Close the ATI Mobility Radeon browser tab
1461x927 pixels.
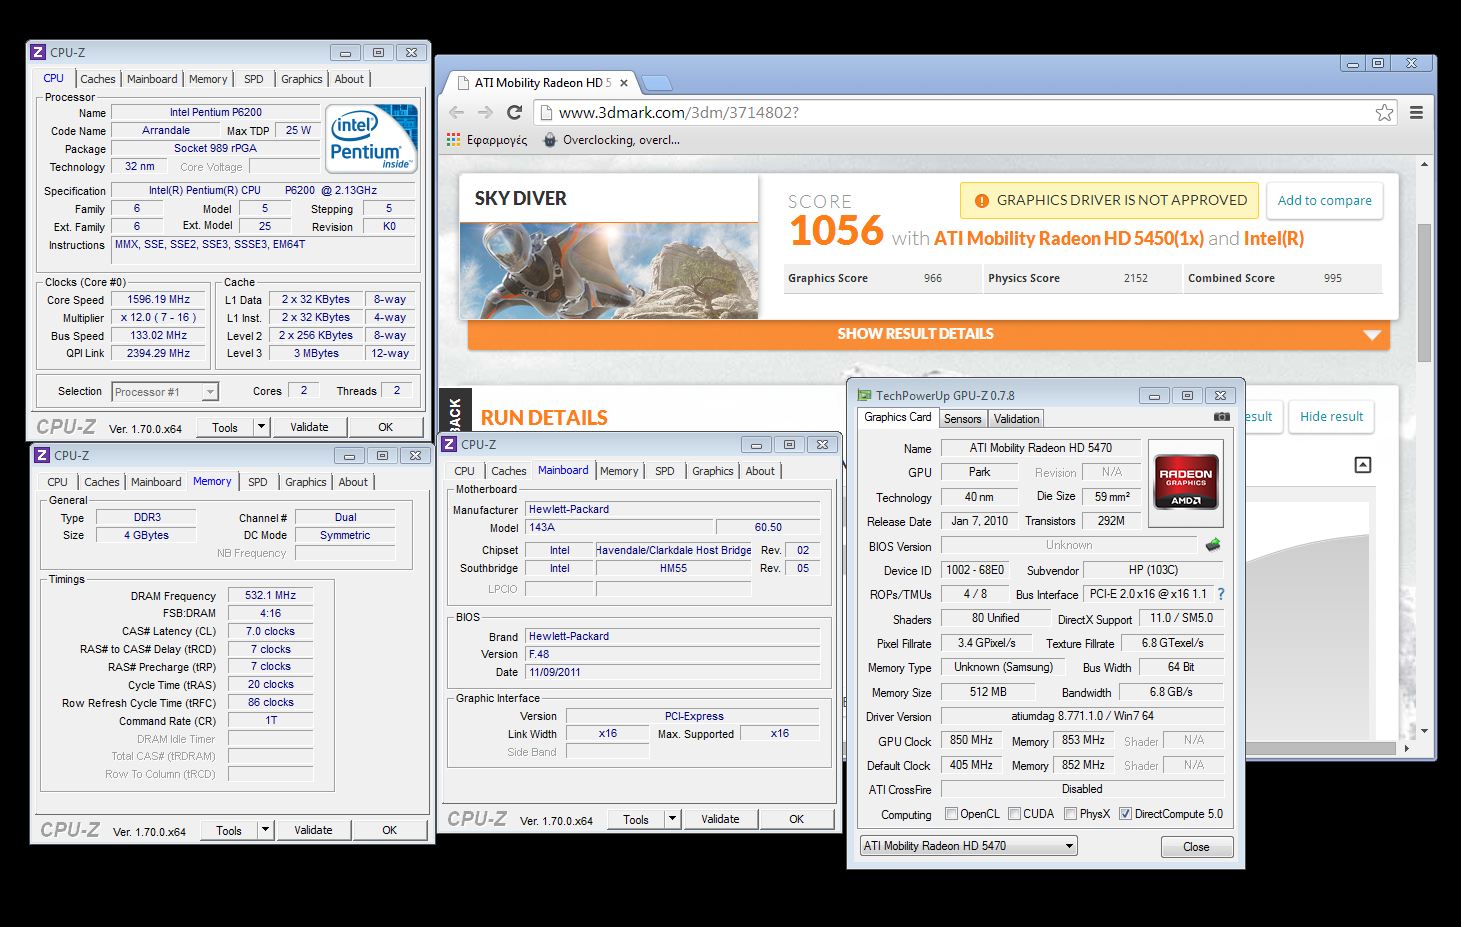[x=624, y=83]
